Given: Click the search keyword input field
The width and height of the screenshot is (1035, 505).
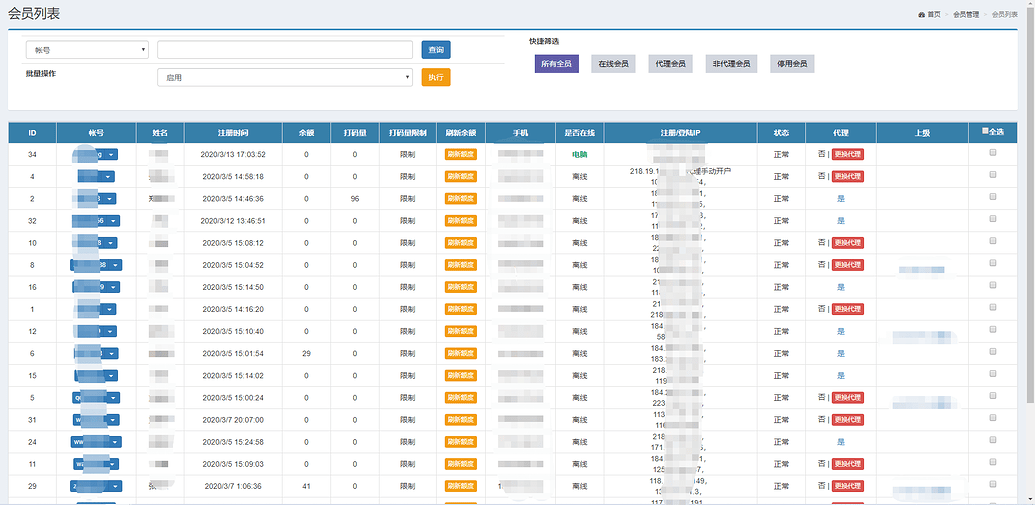Looking at the screenshot, I should click(x=285, y=50).
